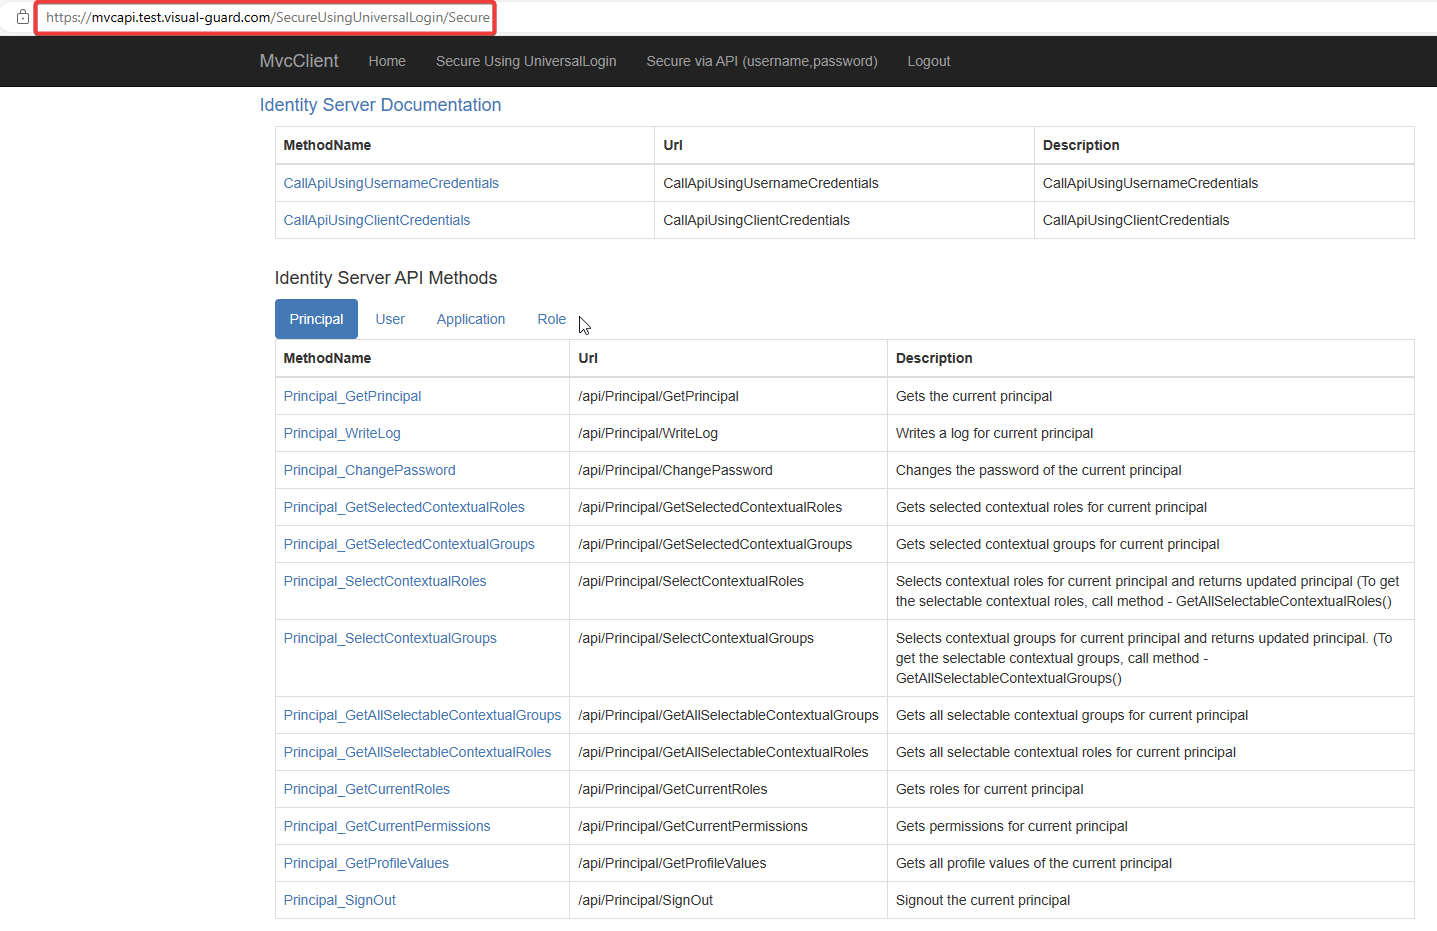The width and height of the screenshot is (1437, 931).
Task: Open the CallApiUsingUsernameCredentials link
Action: pyautogui.click(x=390, y=183)
